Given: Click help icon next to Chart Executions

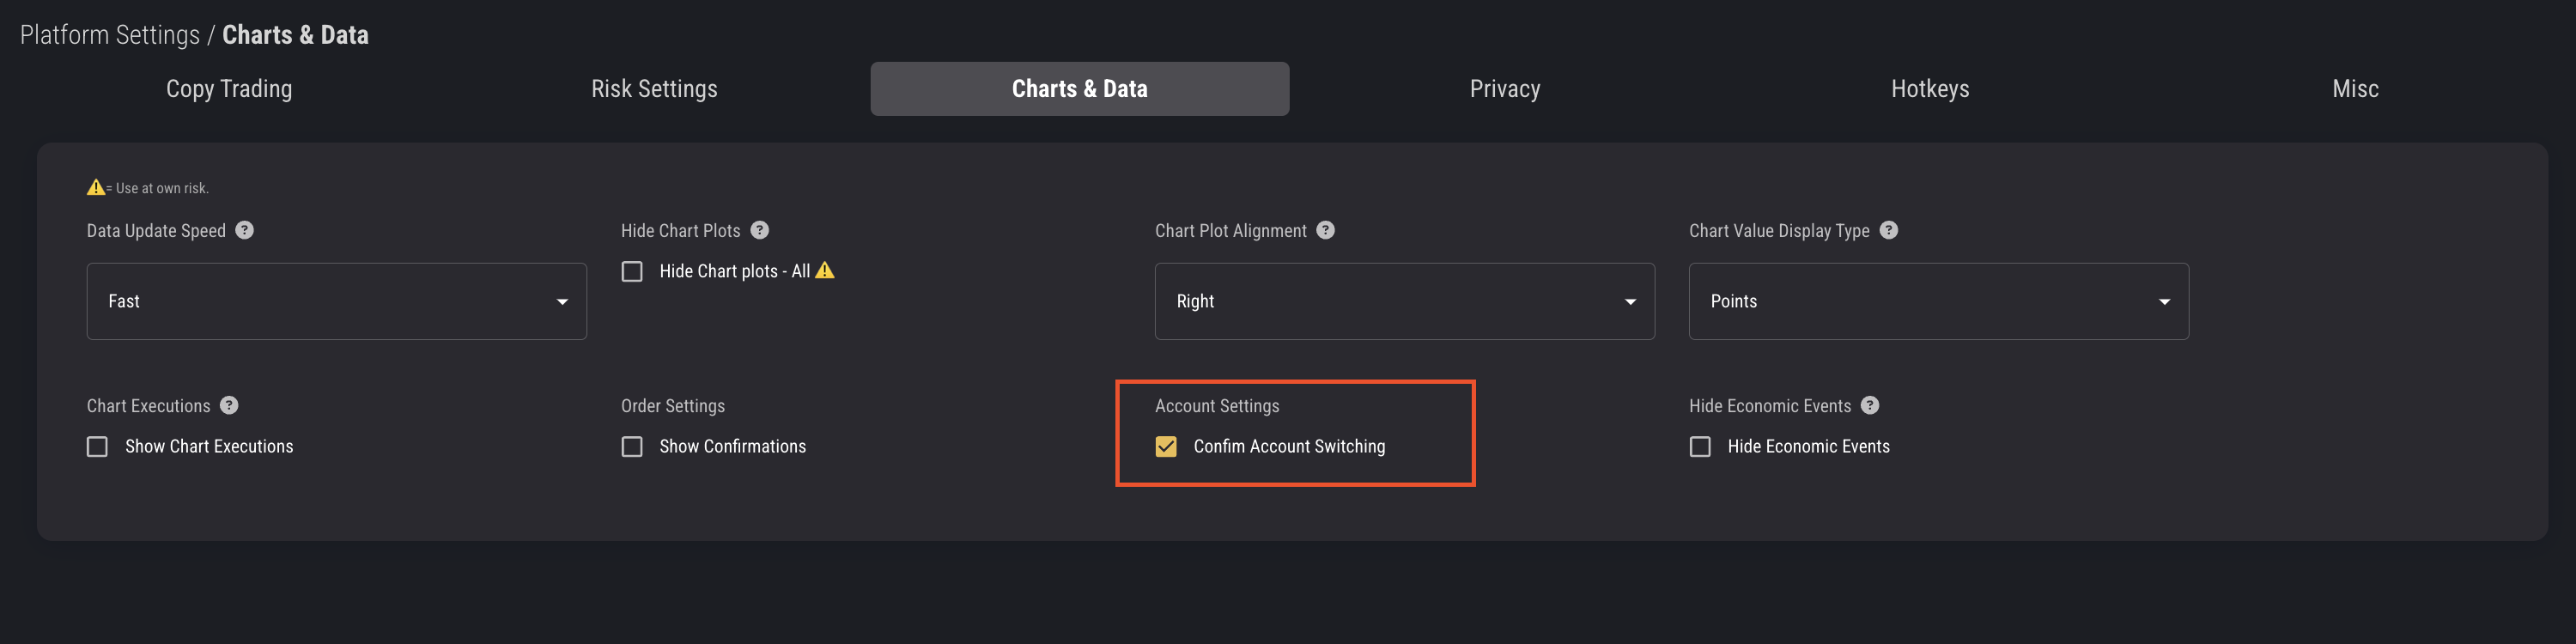Looking at the screenshot, I should click(230, 405).
